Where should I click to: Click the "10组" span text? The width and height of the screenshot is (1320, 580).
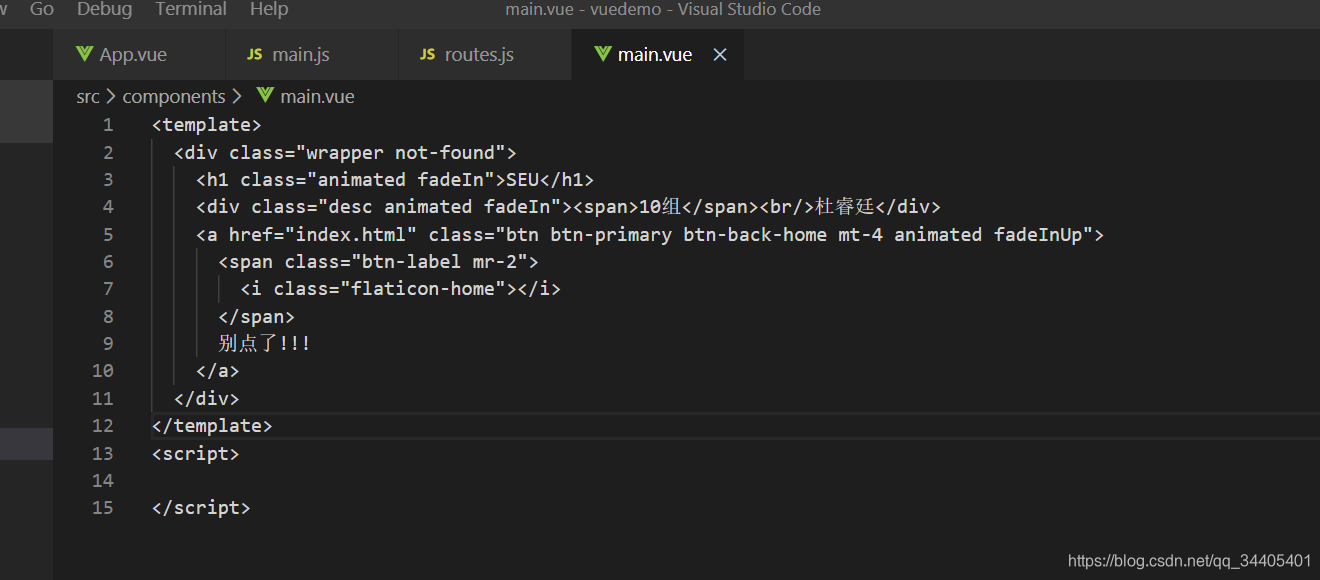660,207
